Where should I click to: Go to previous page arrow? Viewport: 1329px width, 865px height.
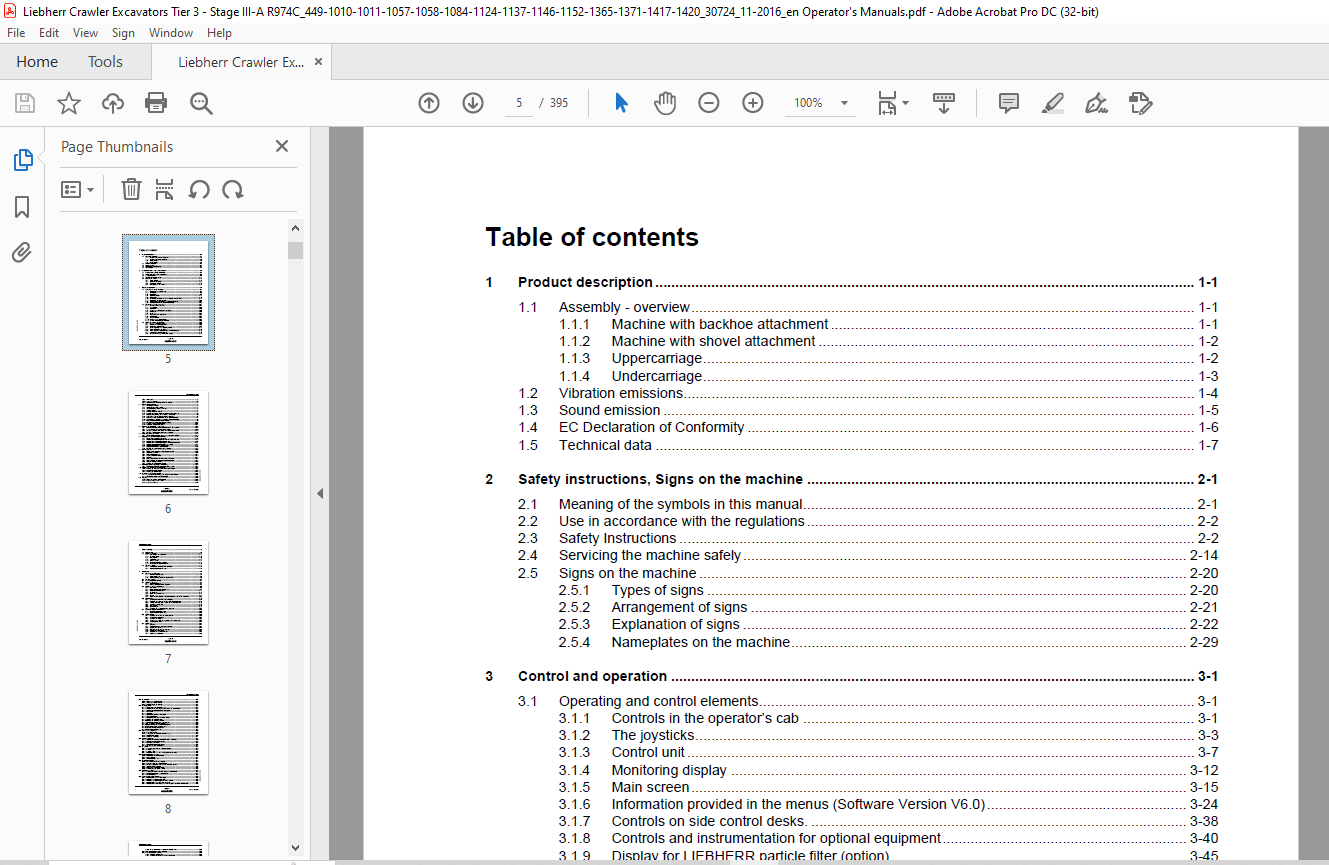tap(429, 103)
